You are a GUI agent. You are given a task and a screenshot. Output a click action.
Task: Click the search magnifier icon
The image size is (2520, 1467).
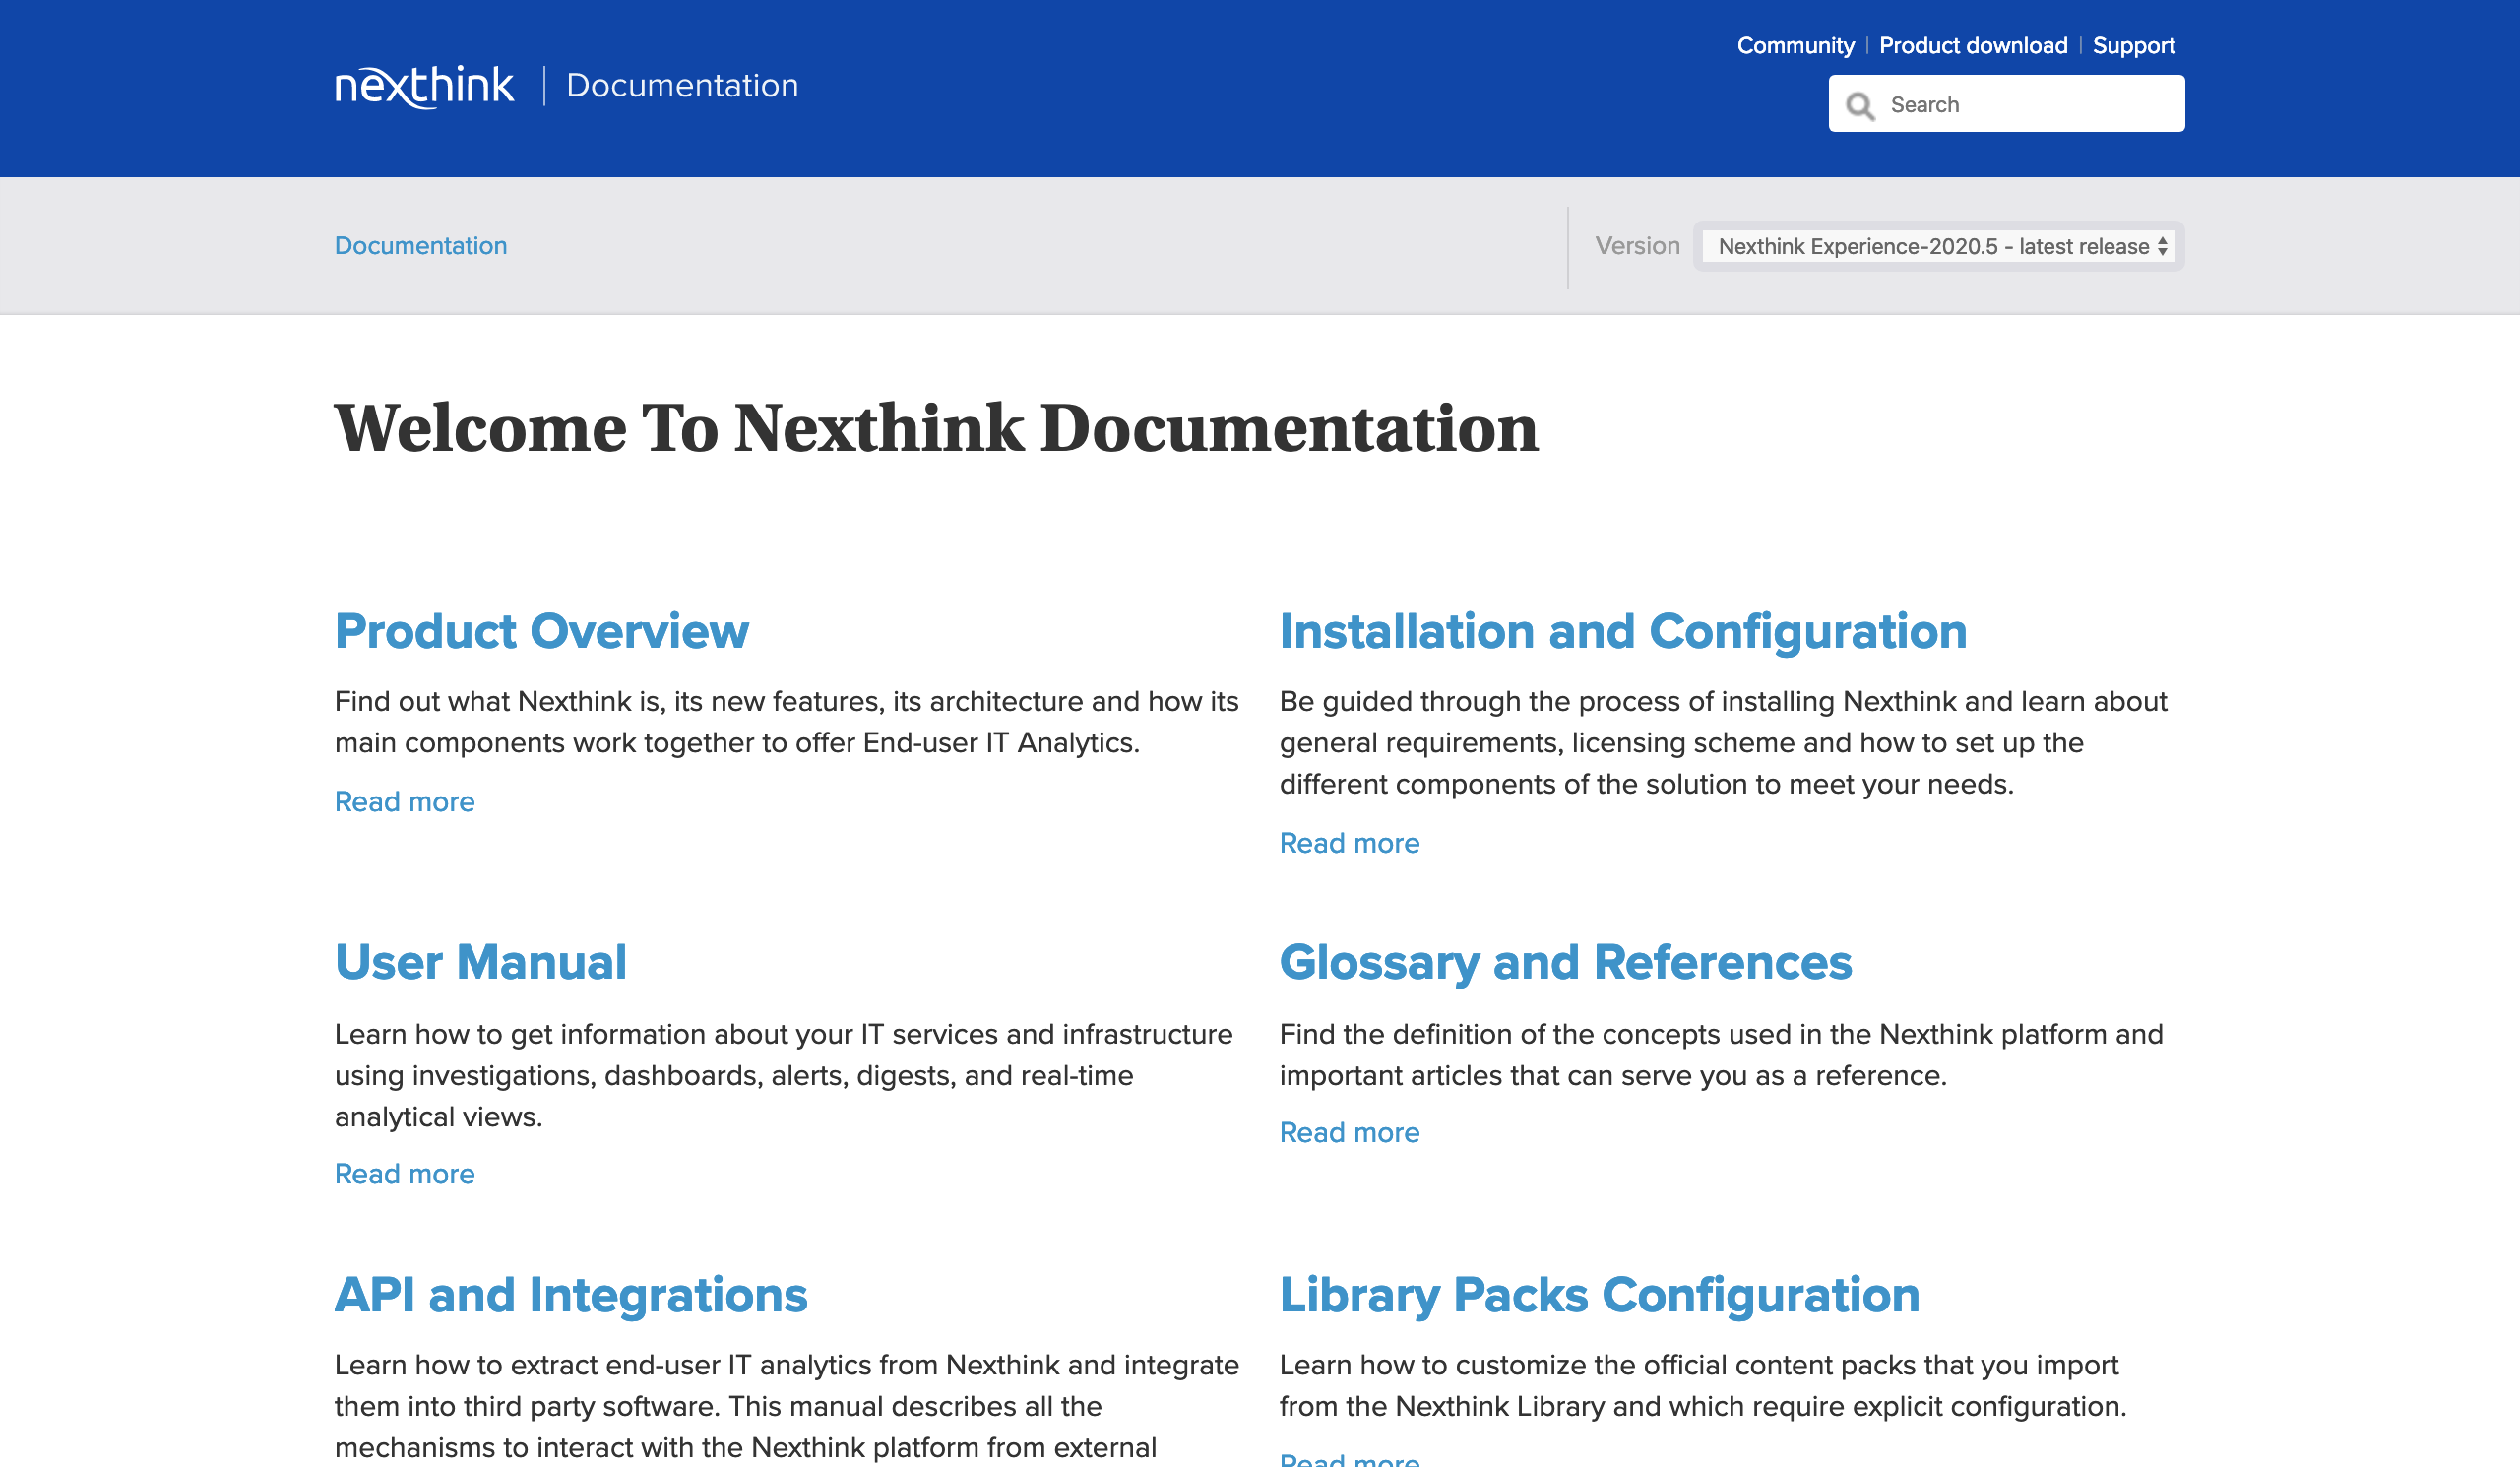1860,105
